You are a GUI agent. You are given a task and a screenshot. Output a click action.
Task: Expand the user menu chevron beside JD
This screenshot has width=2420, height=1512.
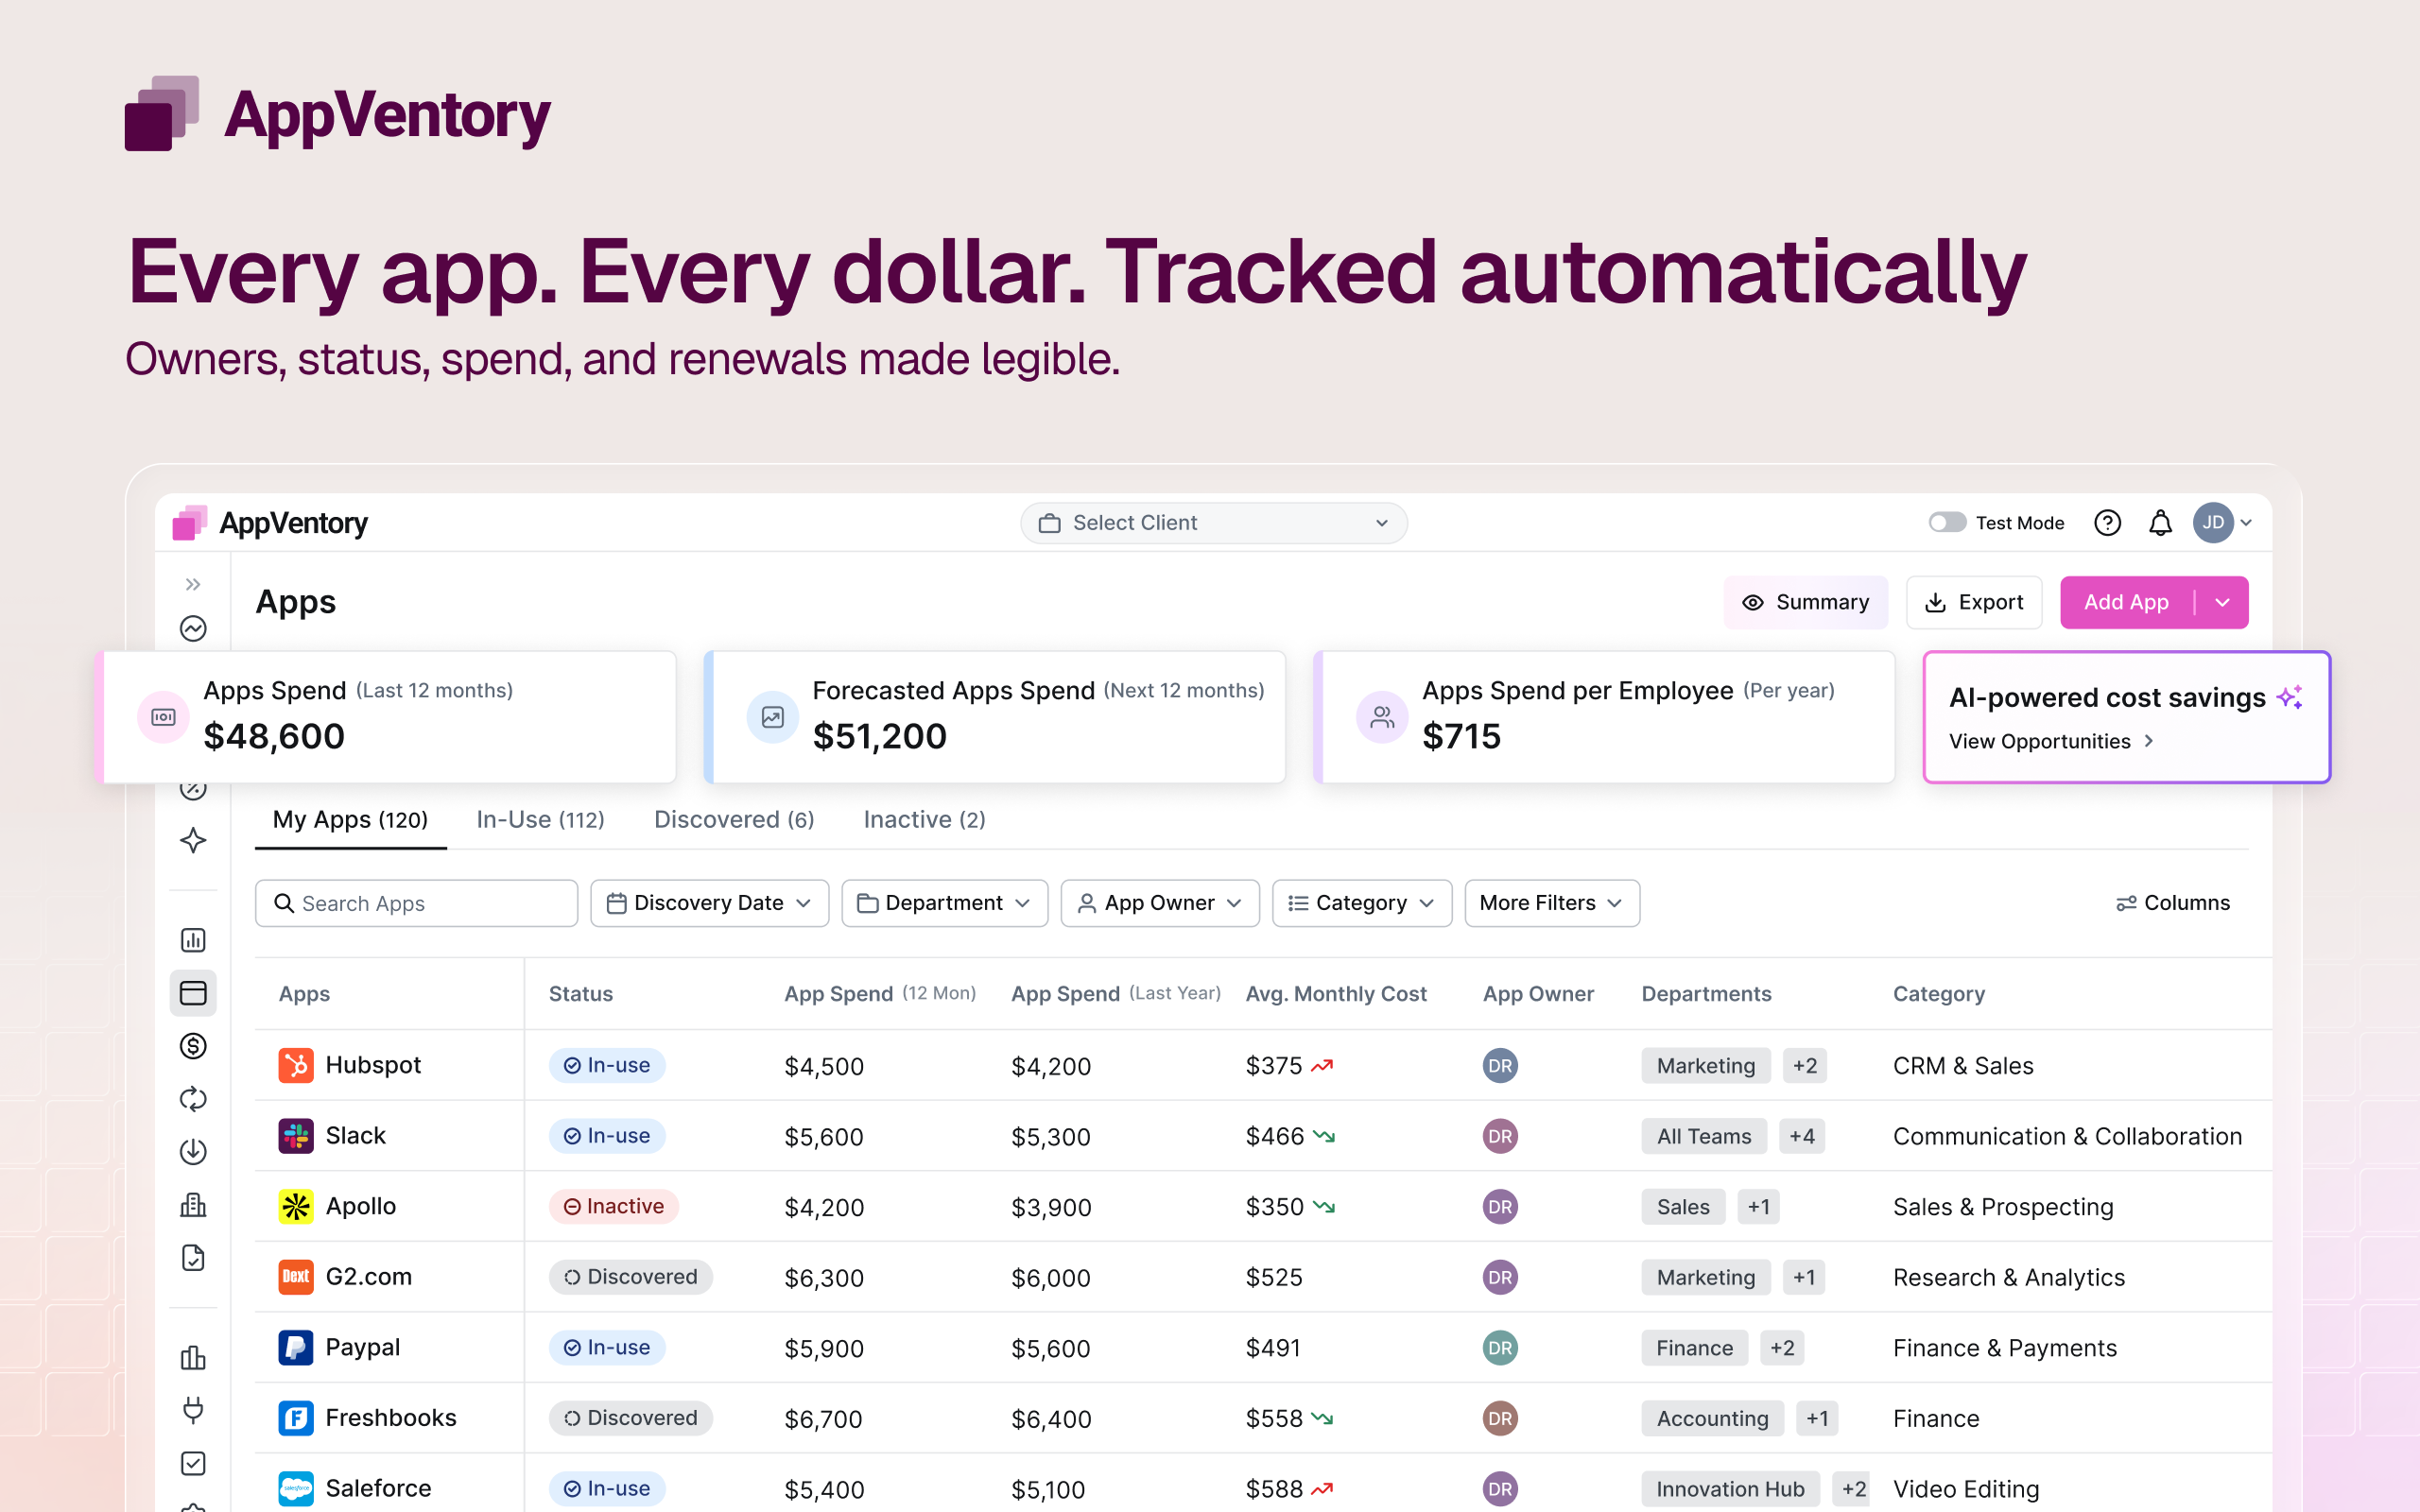click(2246, 523)
